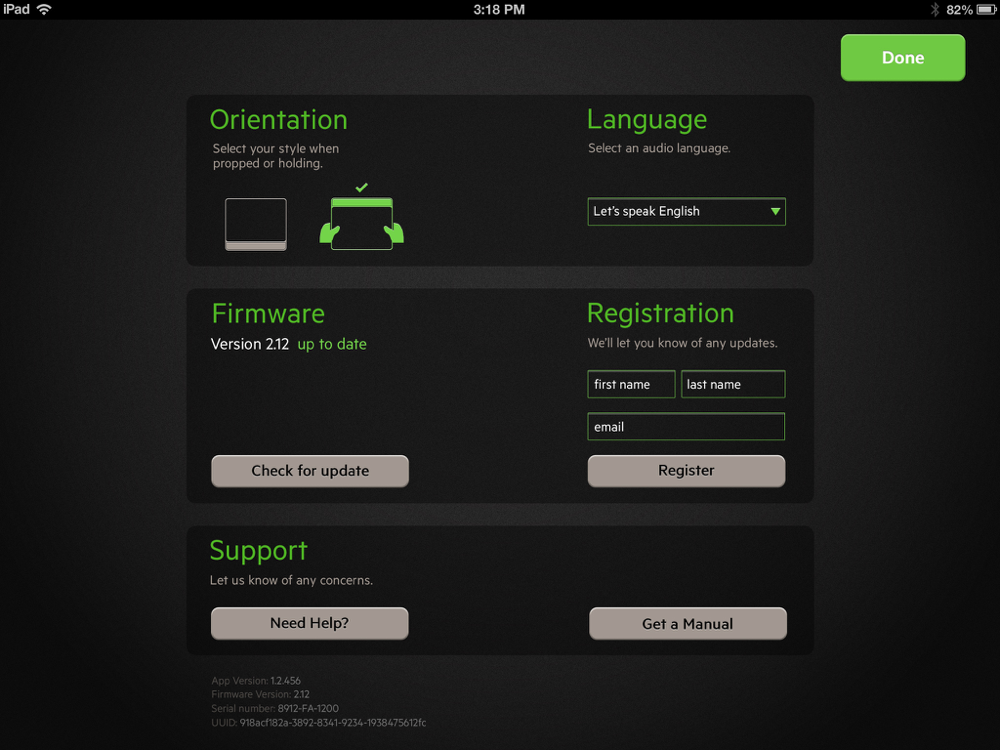Click the Firmware heading
1000x750 pixels.
tap(268, 314)
